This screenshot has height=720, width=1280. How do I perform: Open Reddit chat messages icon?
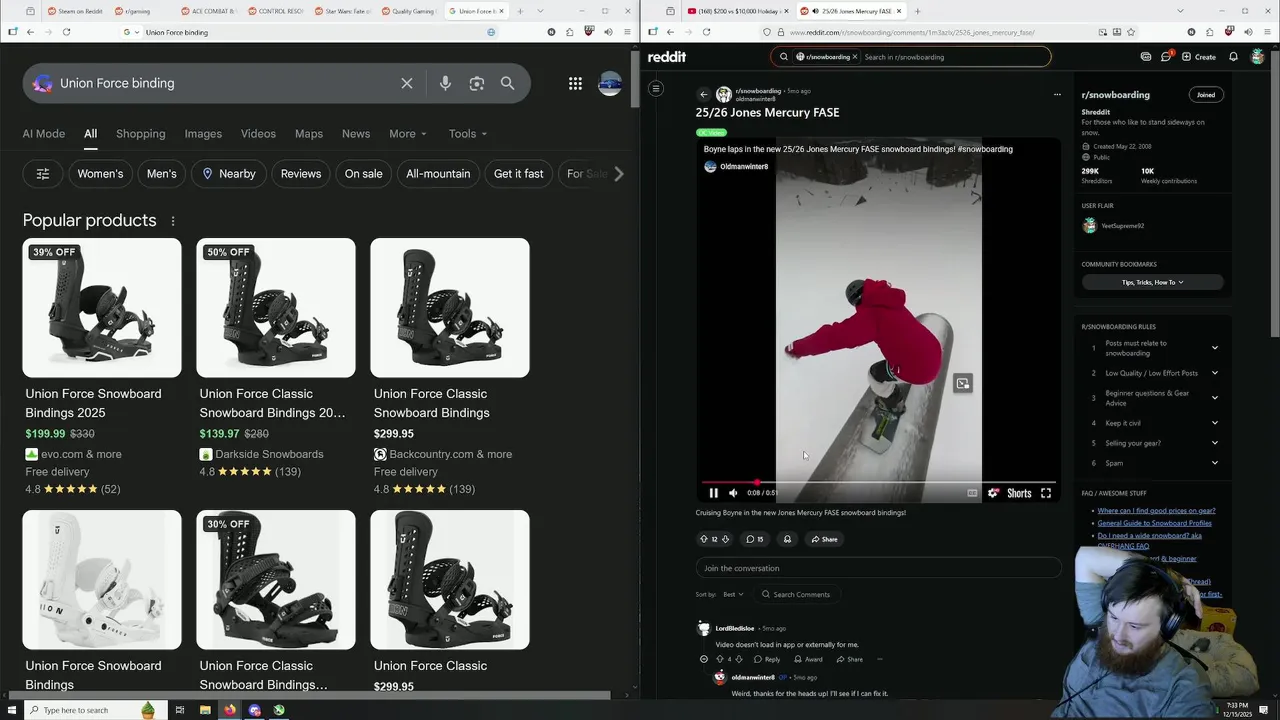tap(1166, 57)
